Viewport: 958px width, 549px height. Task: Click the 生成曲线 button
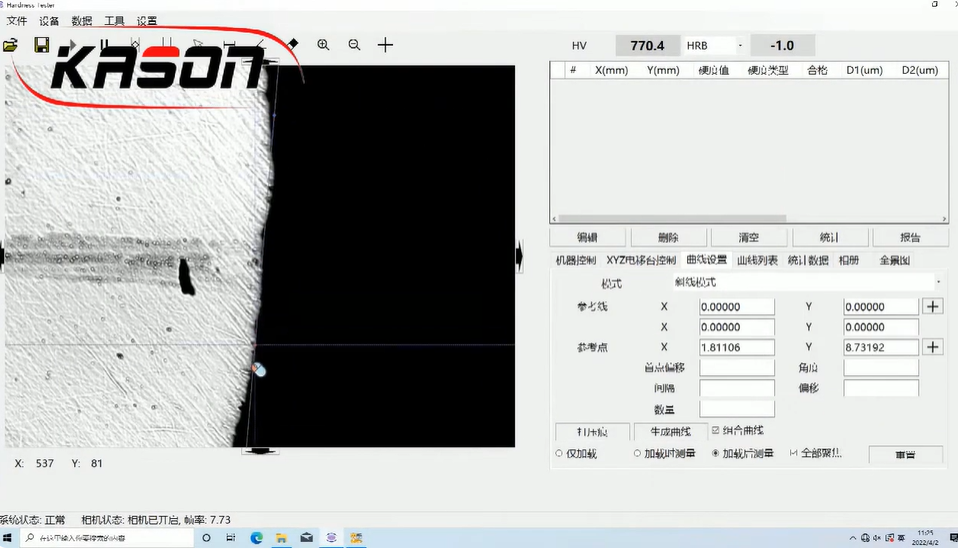(x=670, y=431)
